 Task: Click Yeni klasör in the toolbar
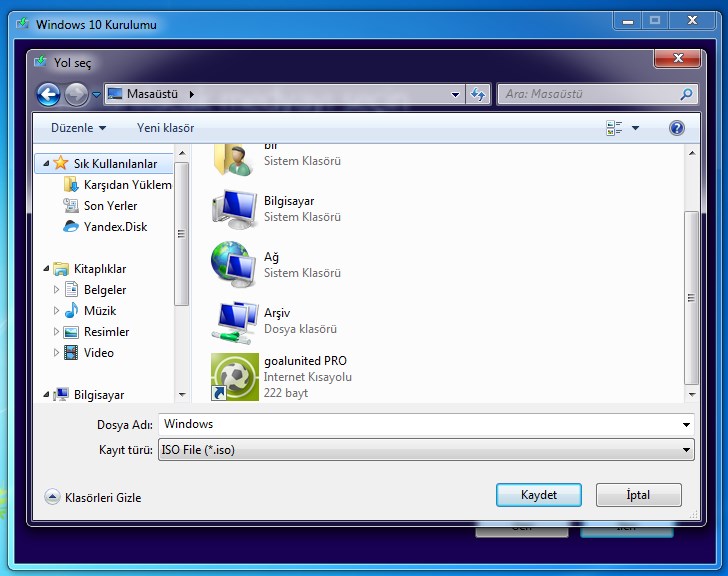(x=165, y=128)
